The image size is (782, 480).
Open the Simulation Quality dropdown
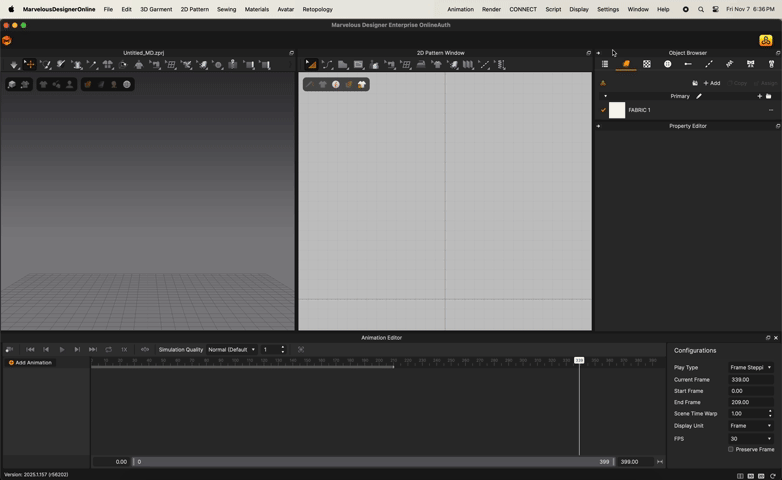tap(231, 350)
